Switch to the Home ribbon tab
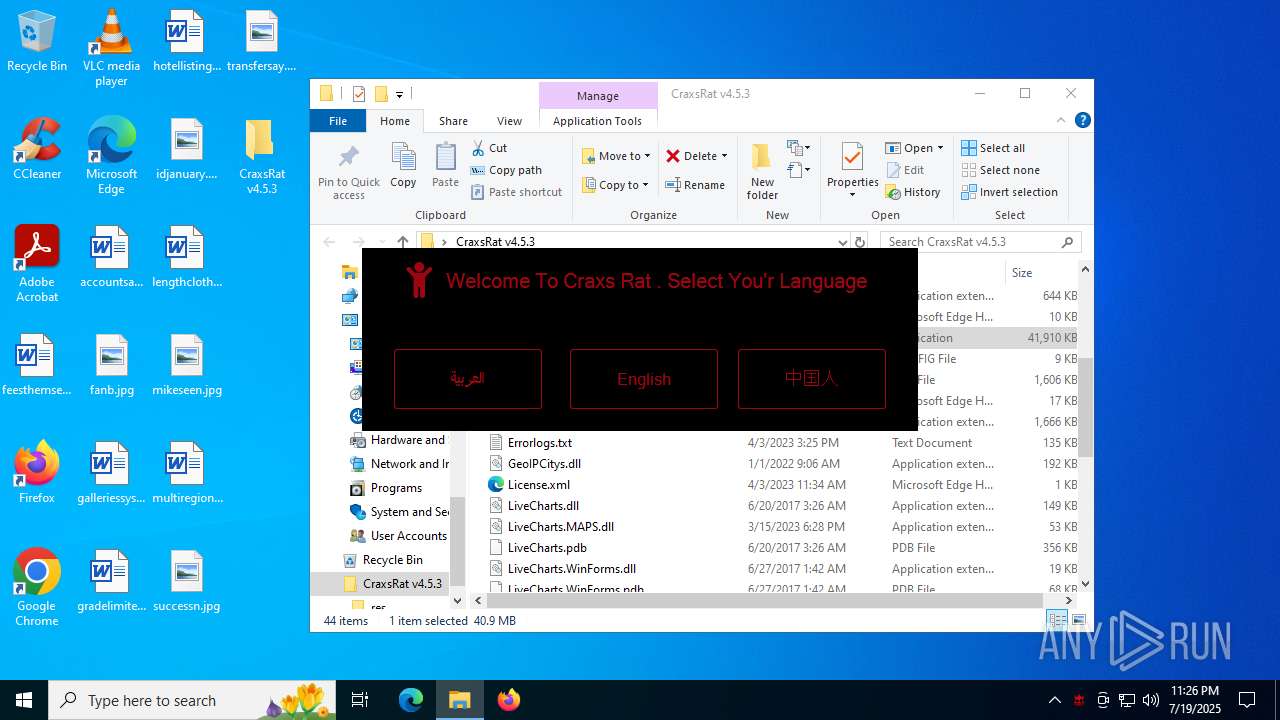The image size is (1280, 720). [395, 121]
